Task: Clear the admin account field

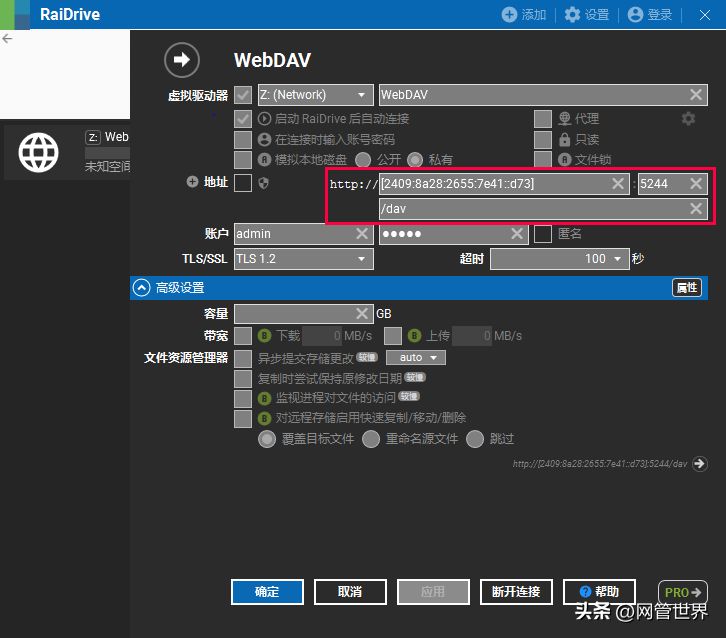Action: [x=362, y=234]
